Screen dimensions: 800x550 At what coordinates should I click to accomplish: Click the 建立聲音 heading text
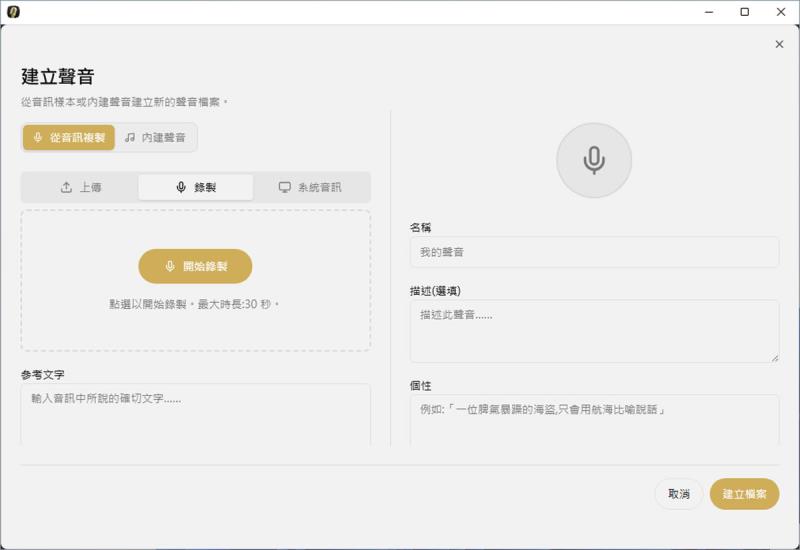click(x=58, y=77)
